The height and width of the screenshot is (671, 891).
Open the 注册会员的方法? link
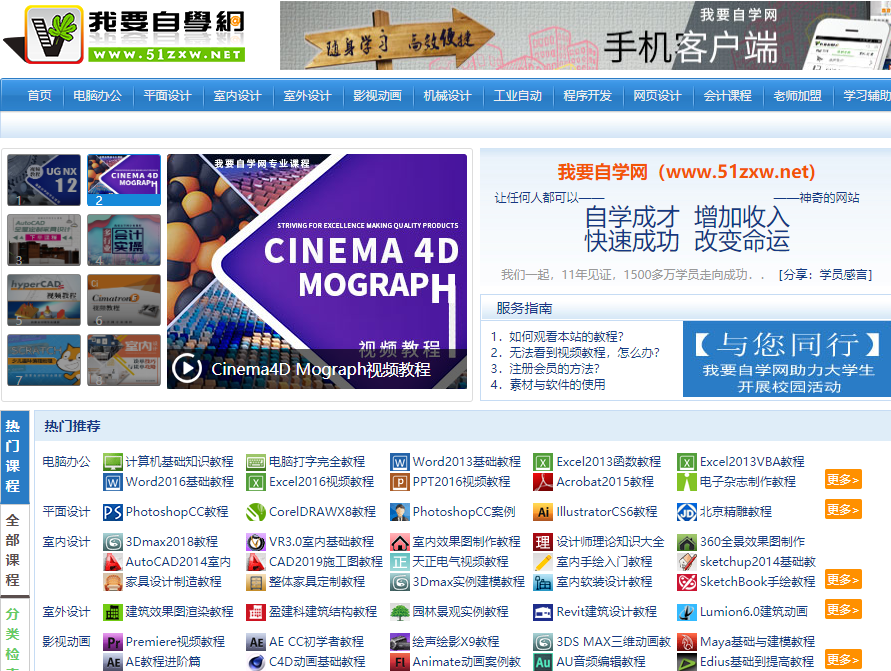(554, 368)
